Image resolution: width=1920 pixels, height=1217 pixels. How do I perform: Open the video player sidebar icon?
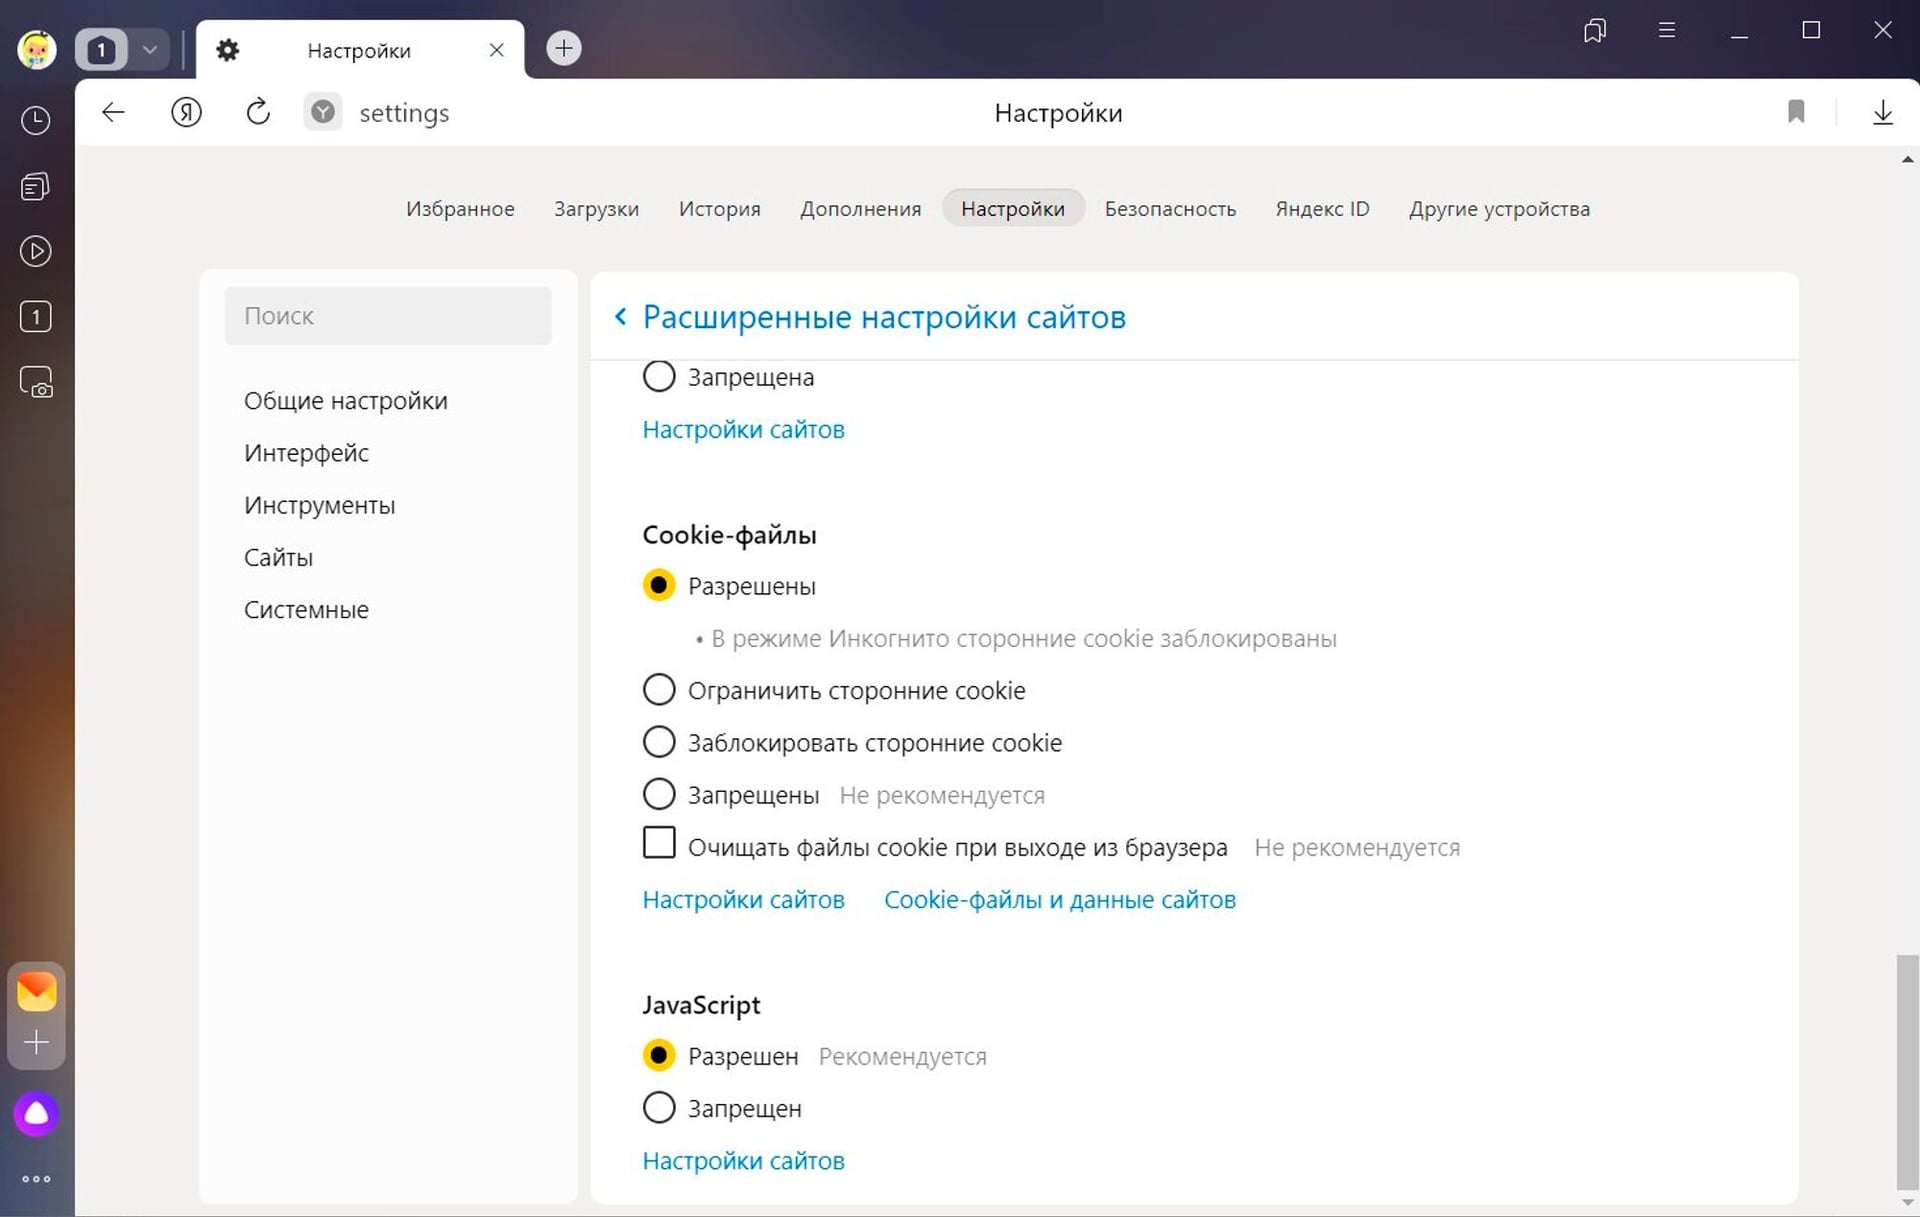click(x=36, y=251)
